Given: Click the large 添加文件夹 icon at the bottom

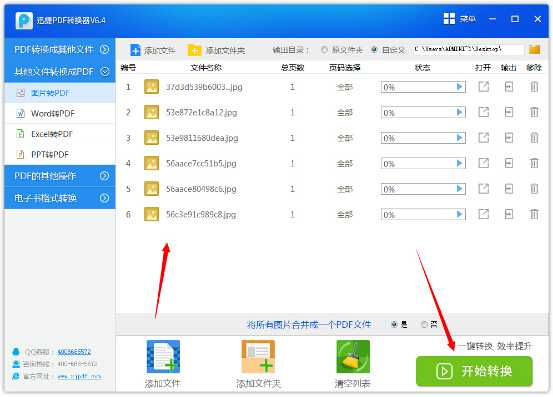Looking at the screenshot, I should pos(258,356).
